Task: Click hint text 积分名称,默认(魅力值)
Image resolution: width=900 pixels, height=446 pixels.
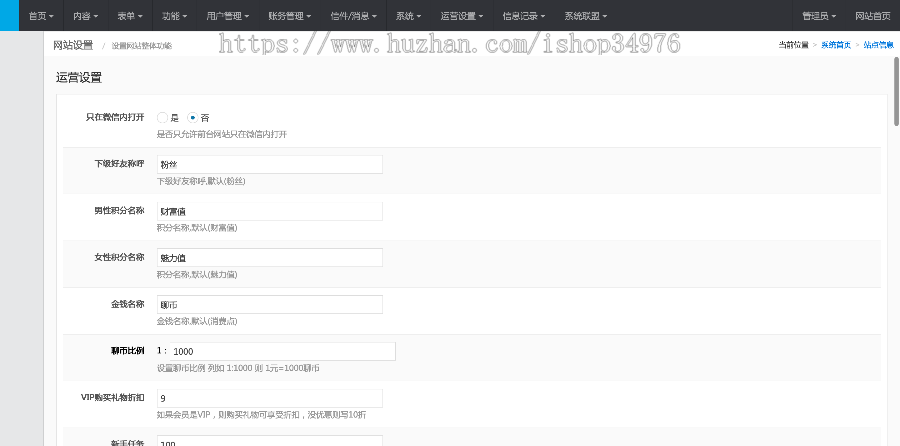Action: tap(197, 274)
